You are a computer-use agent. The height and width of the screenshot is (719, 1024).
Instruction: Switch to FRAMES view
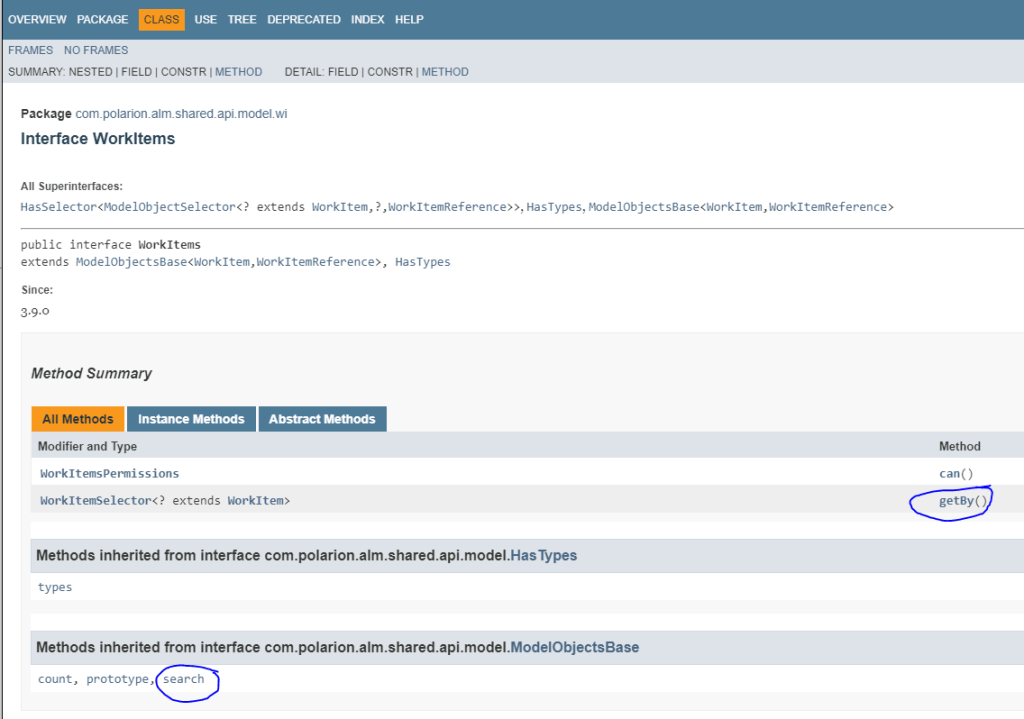tap(30, 50)
